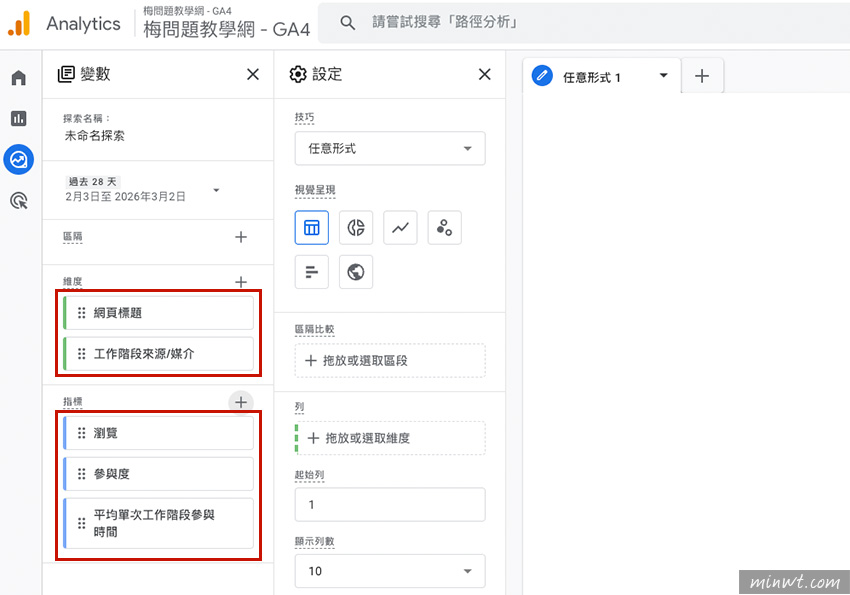Select the table visualization icon
Image resolution: width=850 pixels, height=595 pixels.
click(x=311, y=227)
